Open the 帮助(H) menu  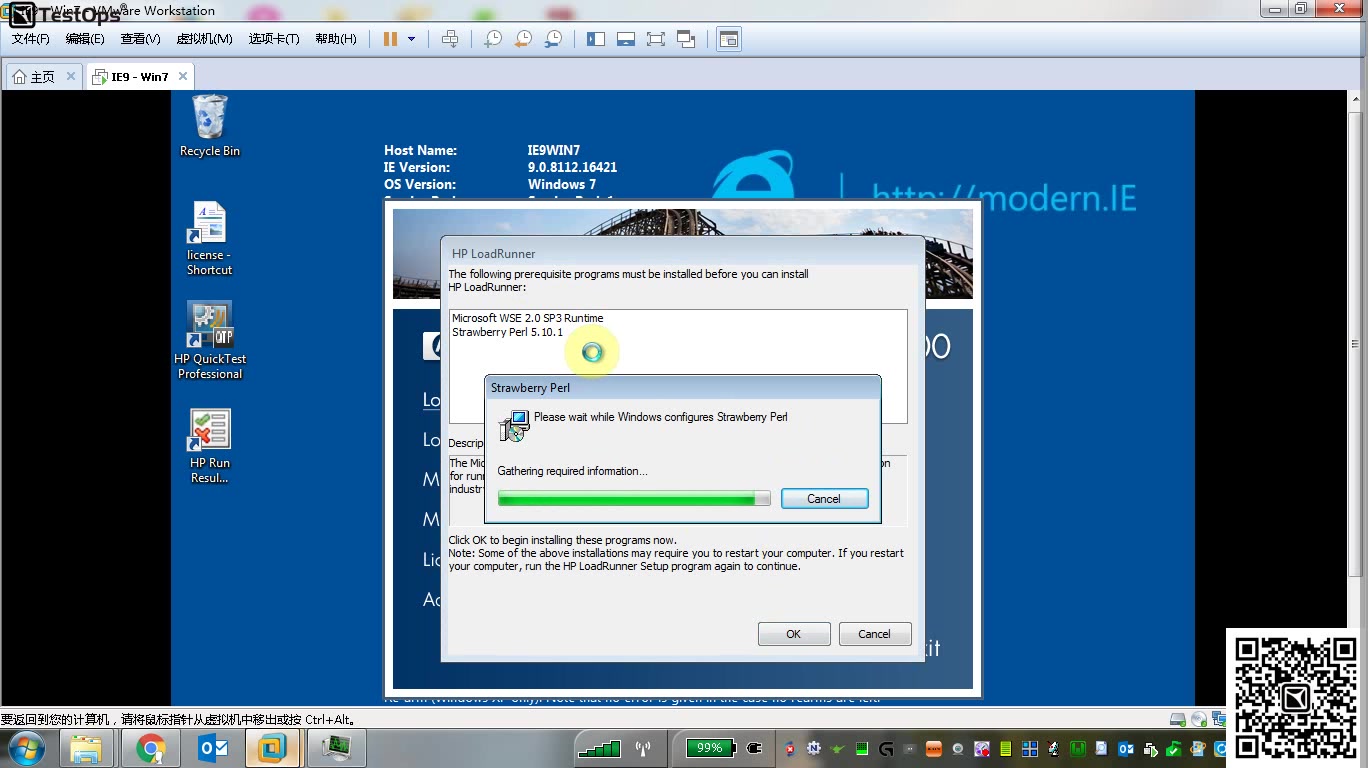click(336, 39)
